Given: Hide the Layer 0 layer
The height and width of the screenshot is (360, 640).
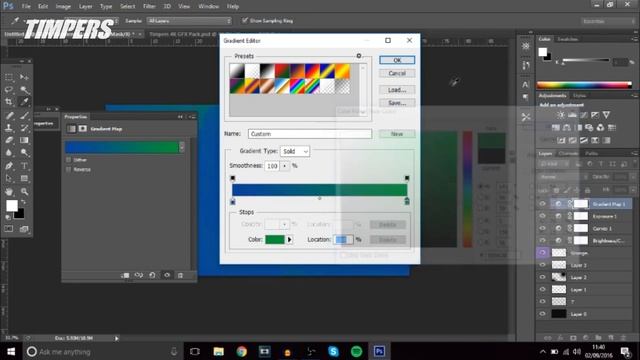Looking at the screenshot, I should (542, 314).
